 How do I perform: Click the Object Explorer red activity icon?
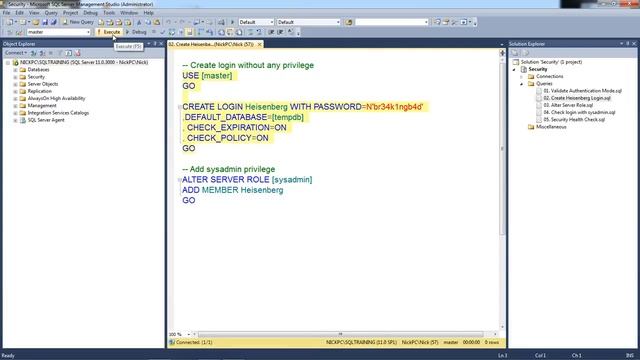77,53
